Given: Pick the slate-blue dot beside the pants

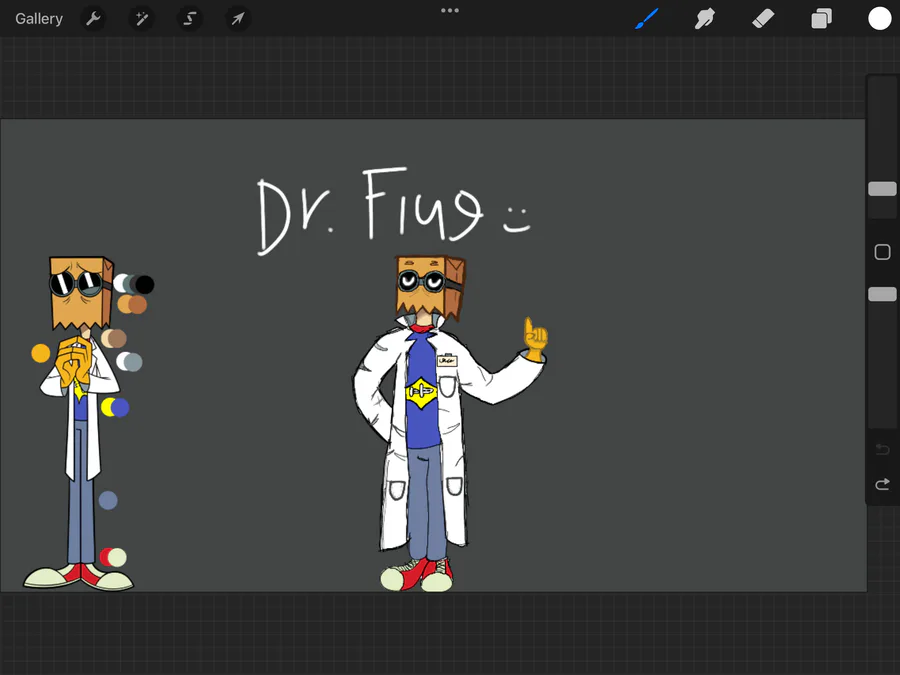Looking at the screenshot, I should (x=108, y=501).
